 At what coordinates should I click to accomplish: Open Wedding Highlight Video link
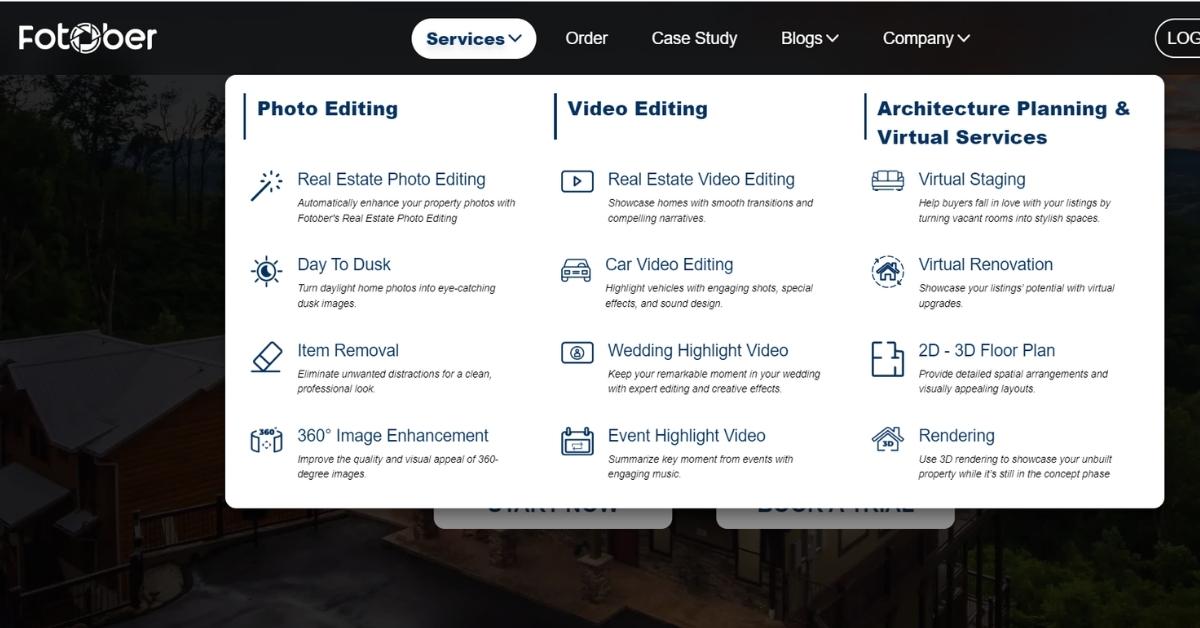698,350
